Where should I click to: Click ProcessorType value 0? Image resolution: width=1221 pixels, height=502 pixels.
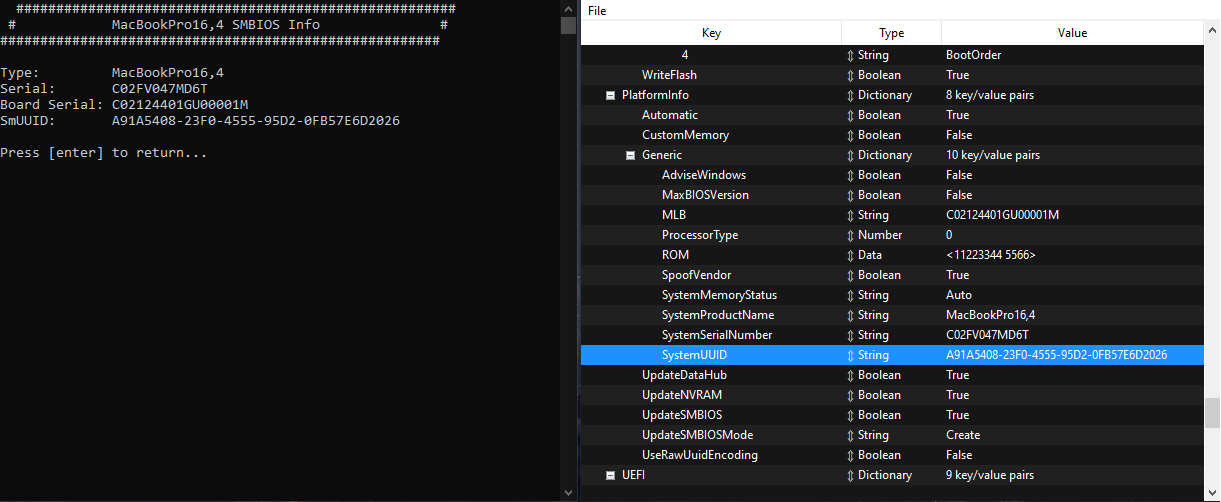pyautogui.click(x=949, y=235)
